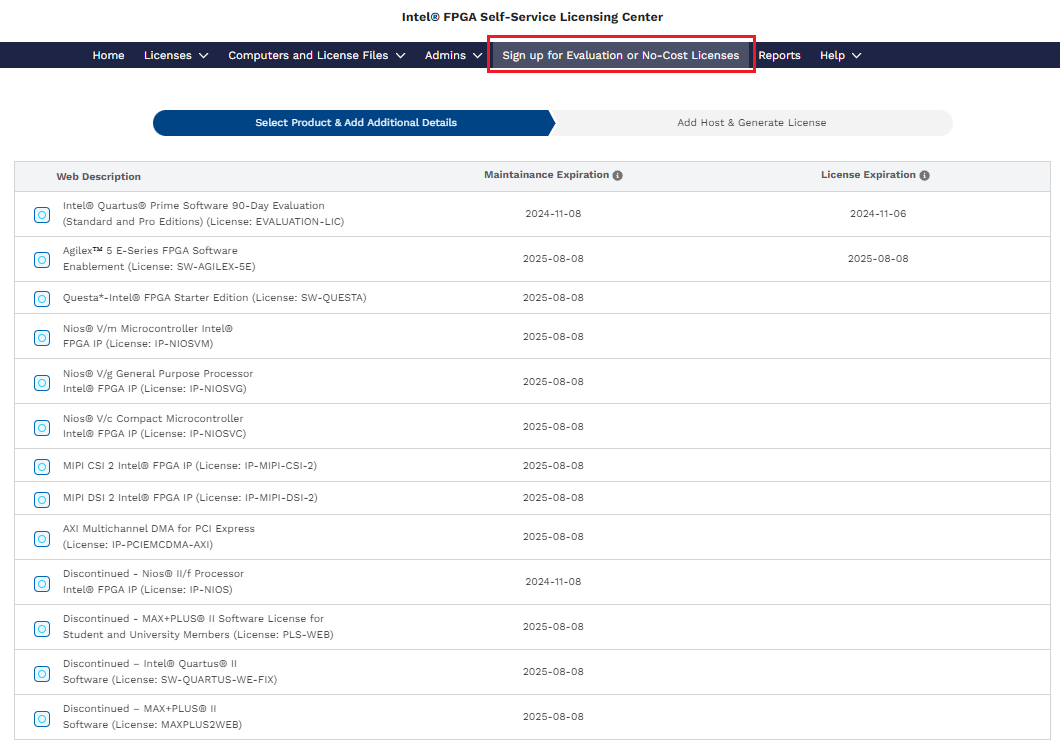Screen dimensions: 1060x752
Task: Select the AXI Multichannel DMA radio button
Action: (42, 538)
